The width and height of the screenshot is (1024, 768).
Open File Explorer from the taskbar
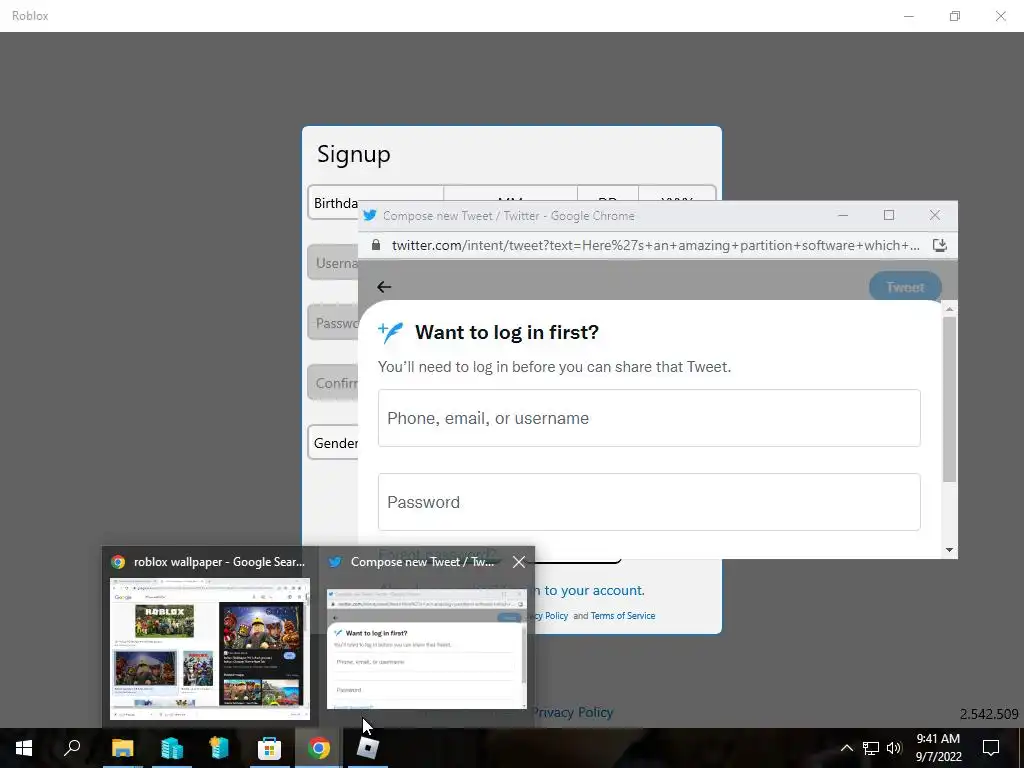(122, 748)
